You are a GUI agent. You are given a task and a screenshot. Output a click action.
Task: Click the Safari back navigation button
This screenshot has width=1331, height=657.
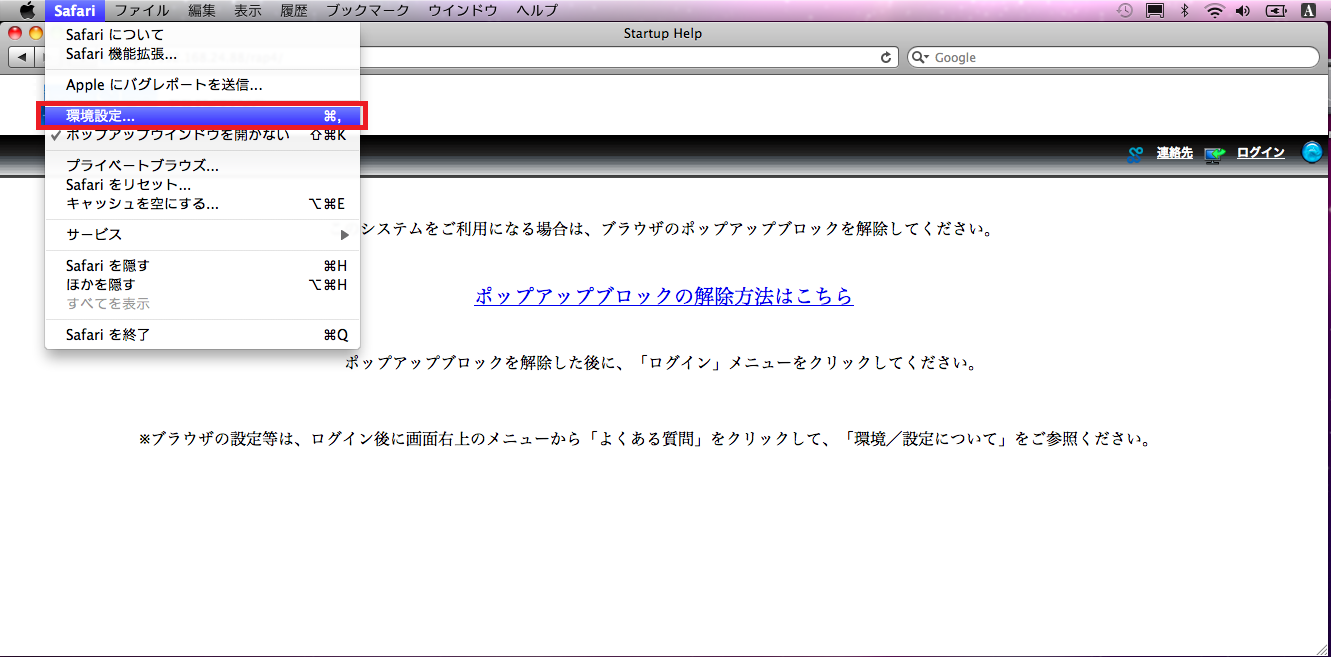tap(20, 57)
